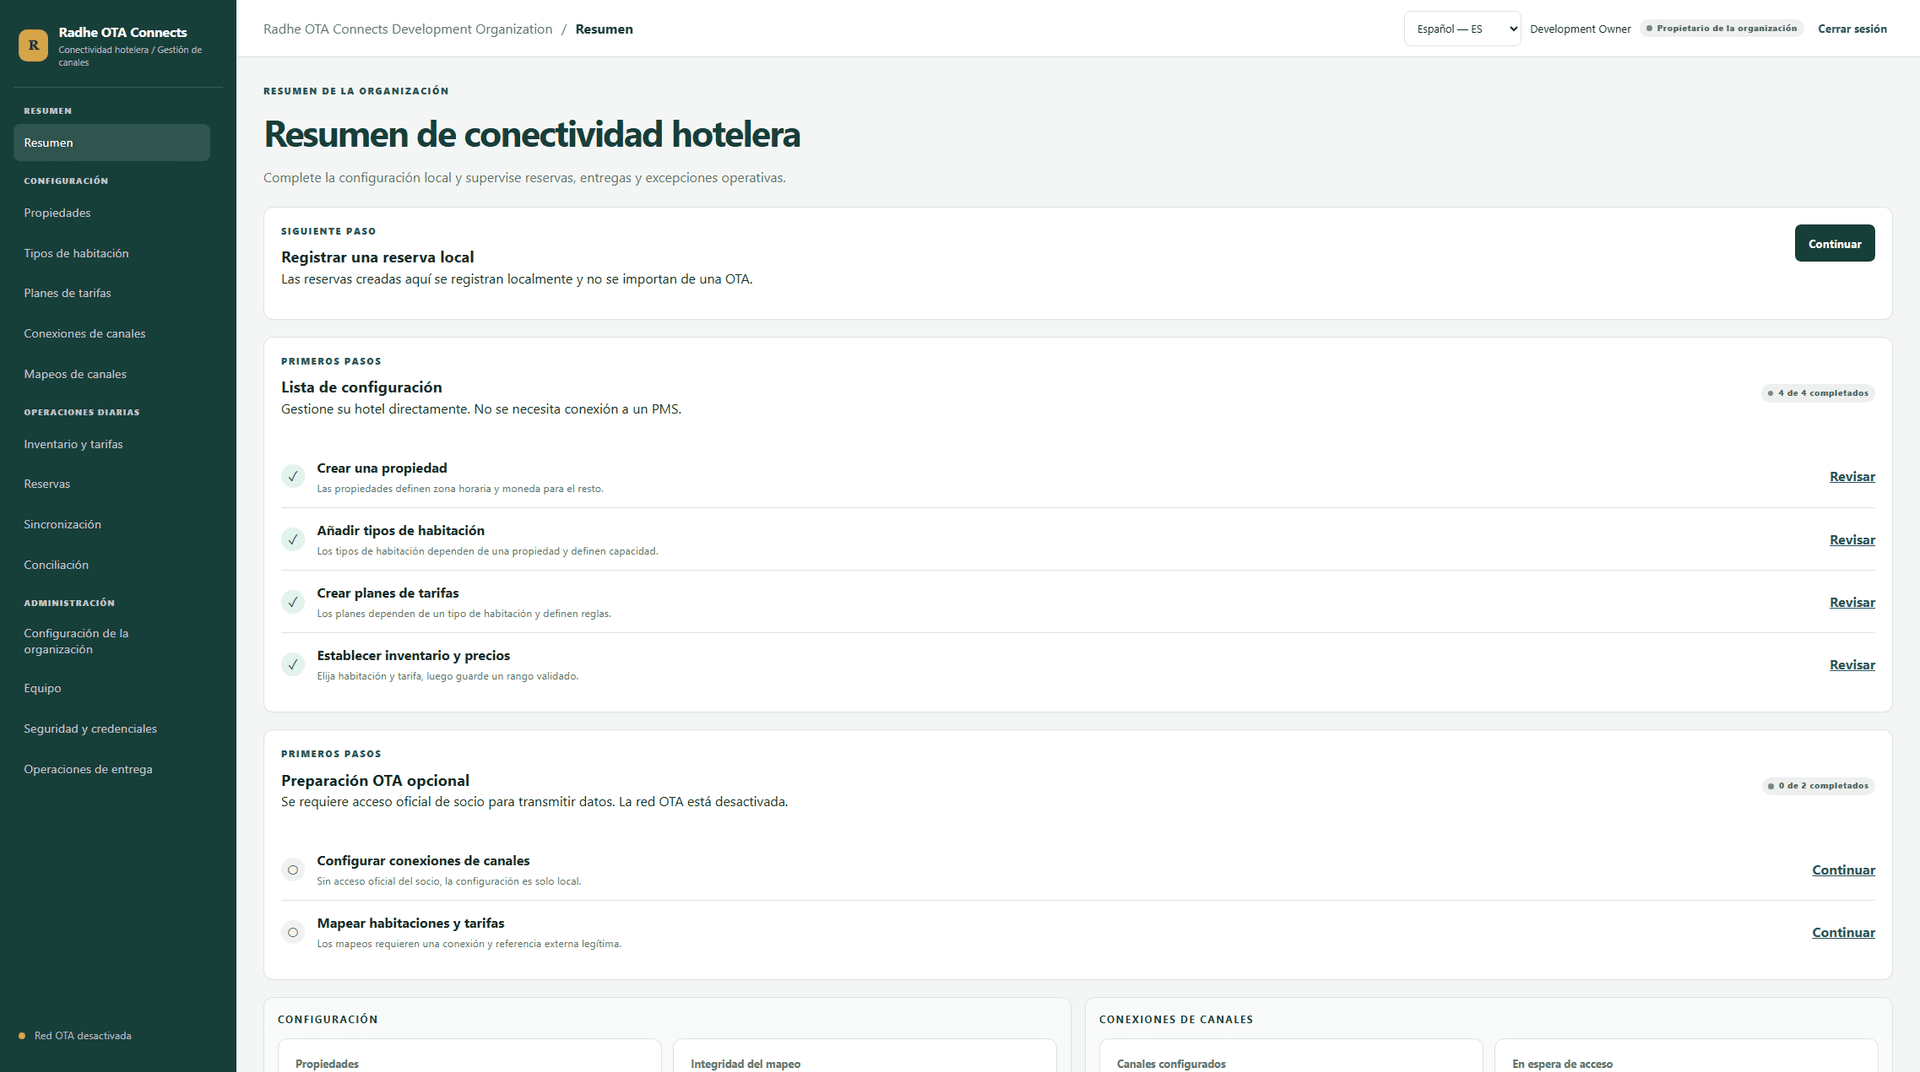Click the Canales configurados card
This screenshot has width=1920, height=1072.
[1290, 1056]
